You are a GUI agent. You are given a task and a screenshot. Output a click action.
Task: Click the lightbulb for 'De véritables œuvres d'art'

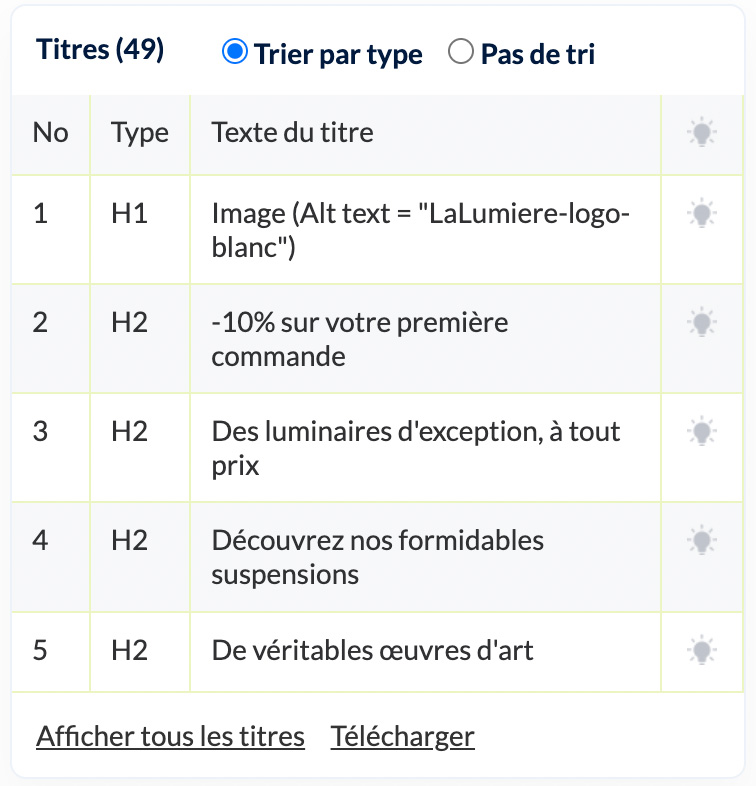(x=701, y=650)
